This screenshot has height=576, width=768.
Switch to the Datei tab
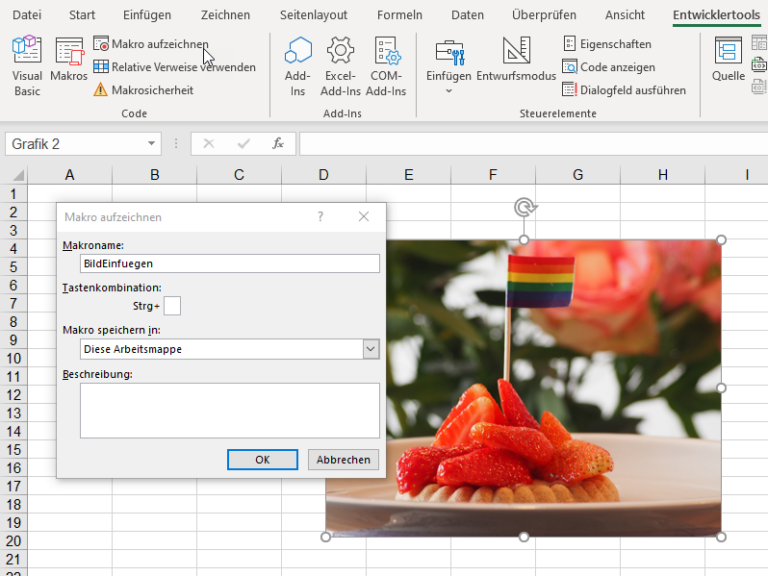27,15
